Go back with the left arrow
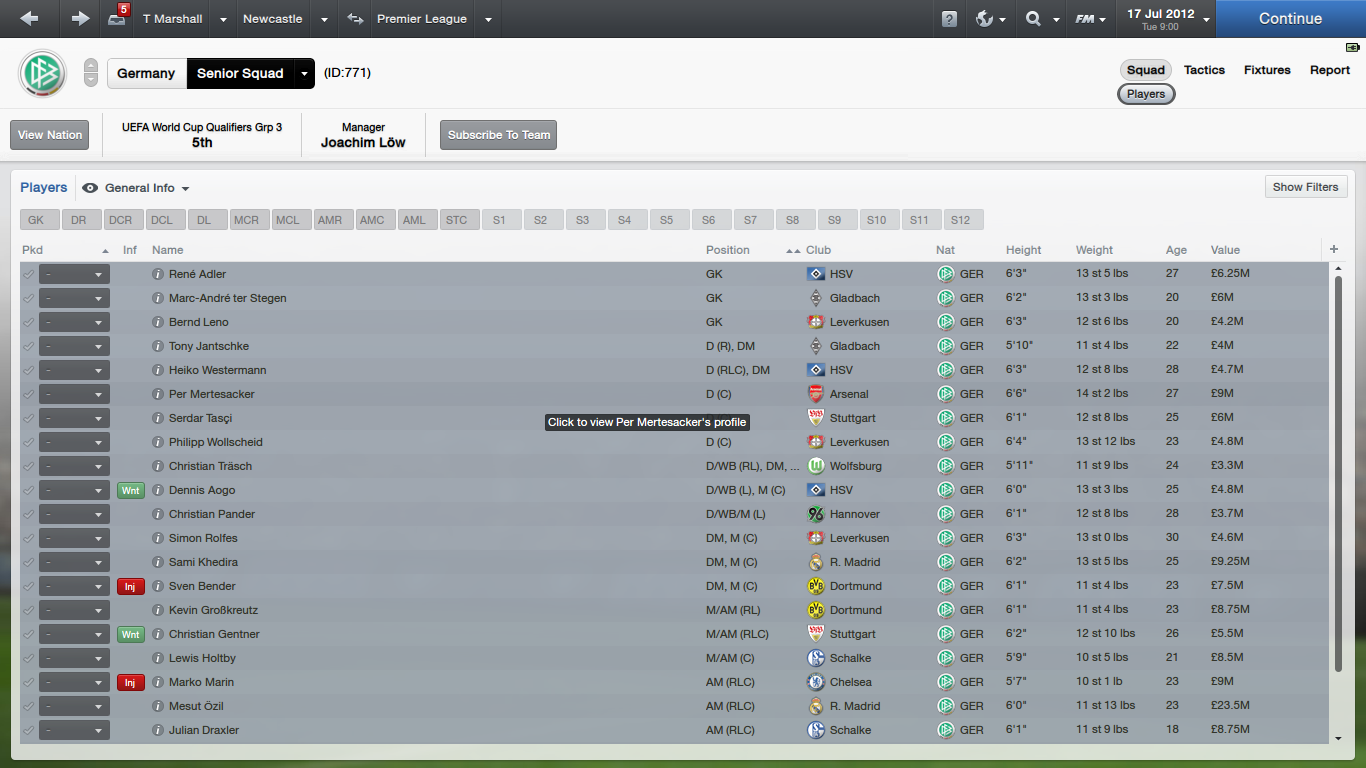The image size is (1366, 768). click(30, 19)
